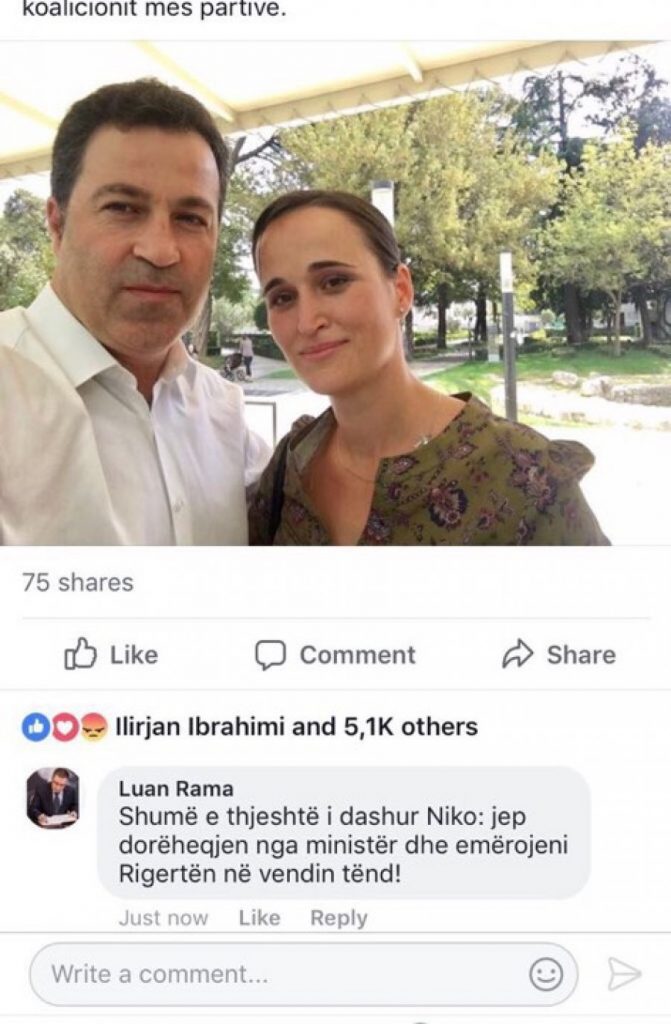
Task: Open the emoji smiley picker
Action: coord(546,974)
